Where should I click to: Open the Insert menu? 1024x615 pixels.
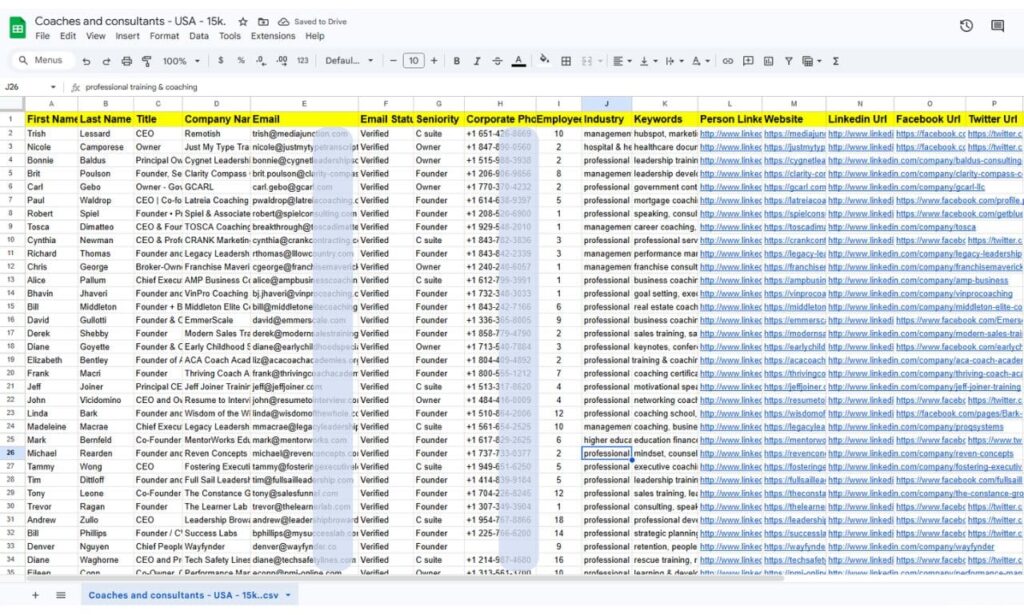127,36
